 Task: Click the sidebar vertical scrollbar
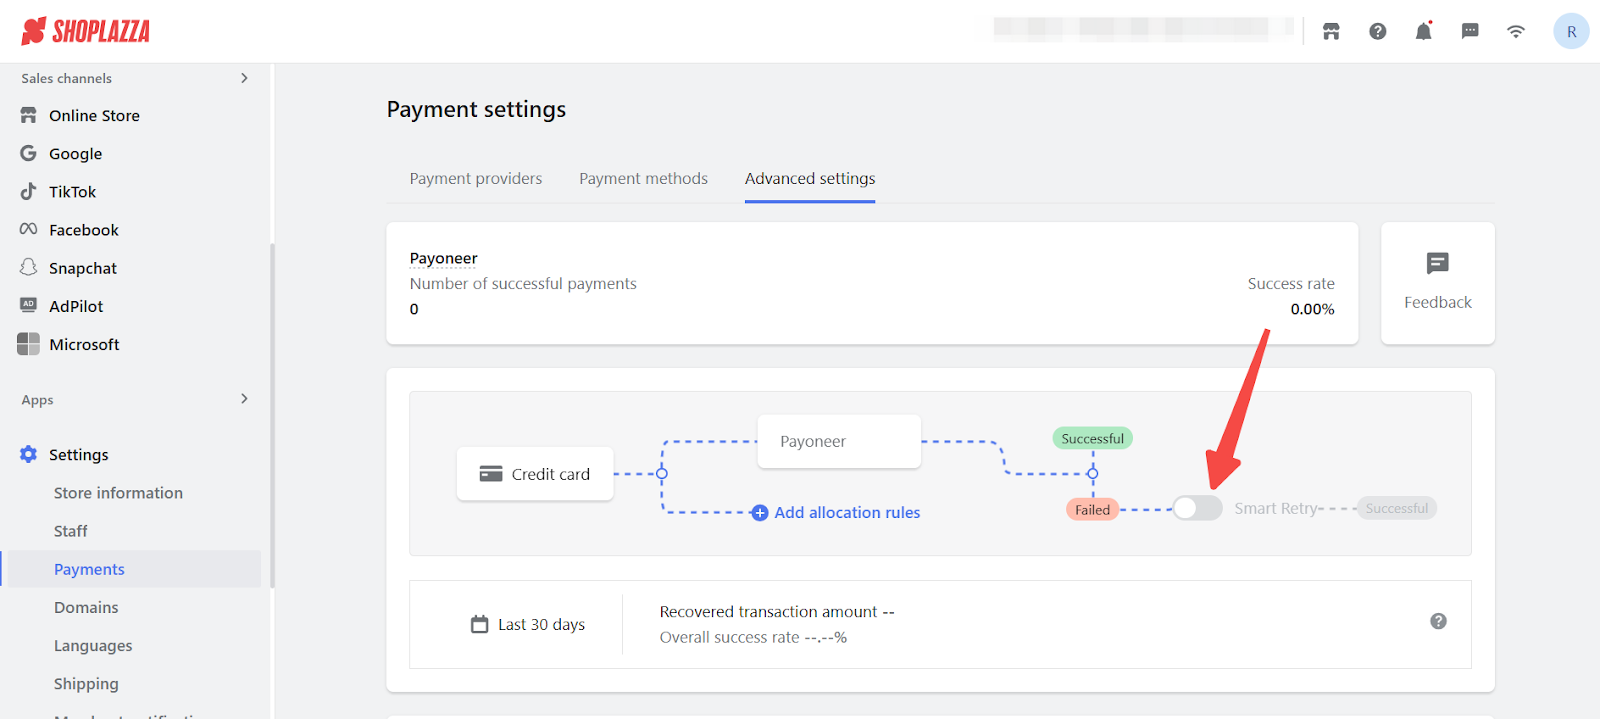click(x=272, y=415)
